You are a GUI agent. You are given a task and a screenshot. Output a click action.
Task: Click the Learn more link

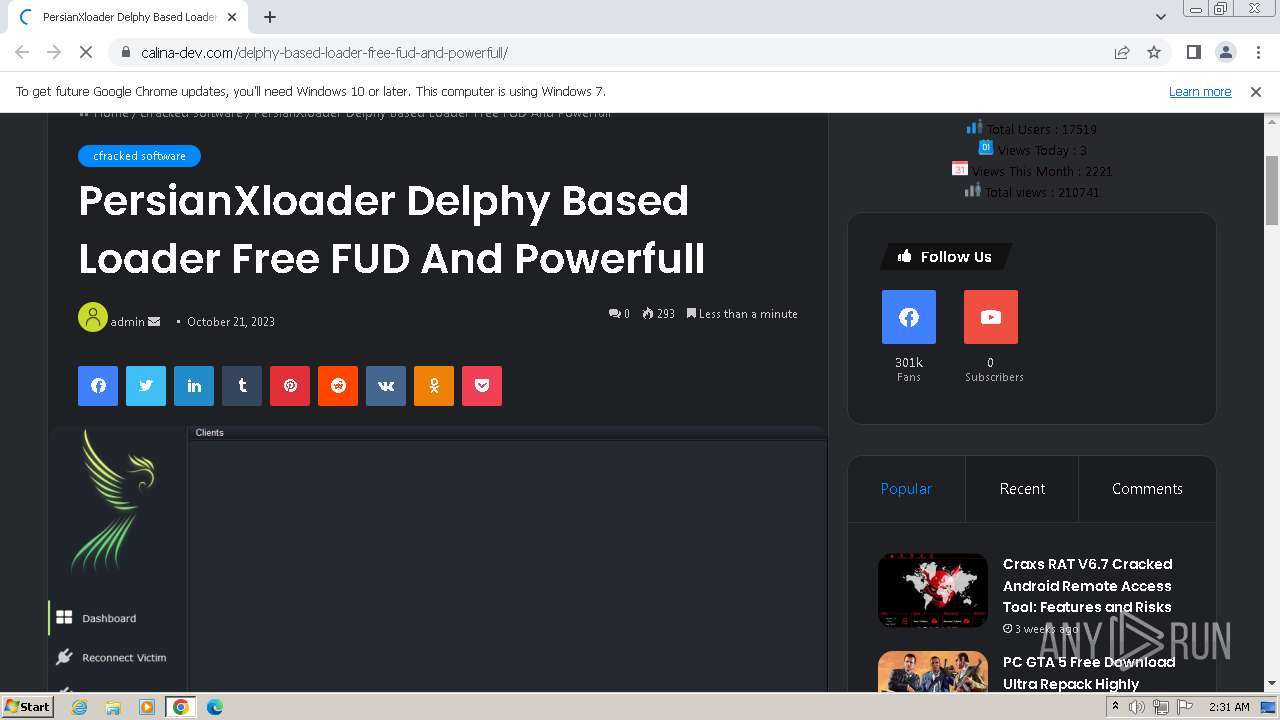tap(1200, 91)
